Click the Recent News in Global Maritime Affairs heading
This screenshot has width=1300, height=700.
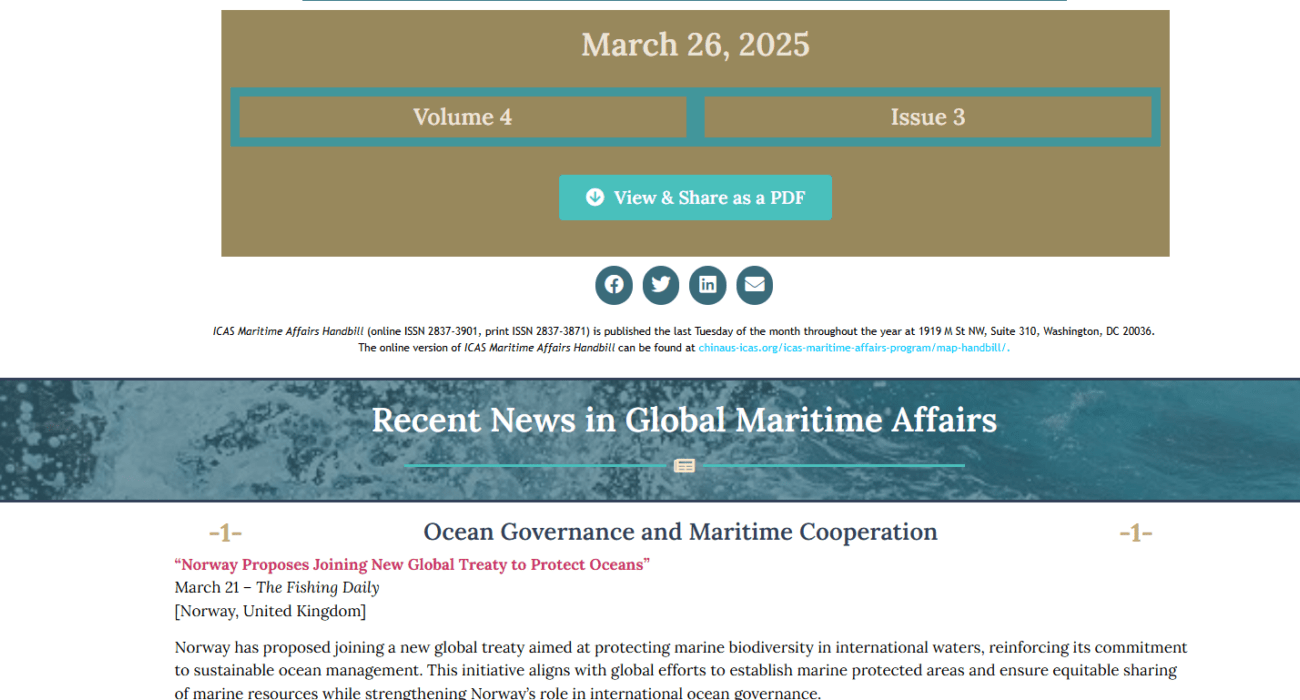(684, 420)
